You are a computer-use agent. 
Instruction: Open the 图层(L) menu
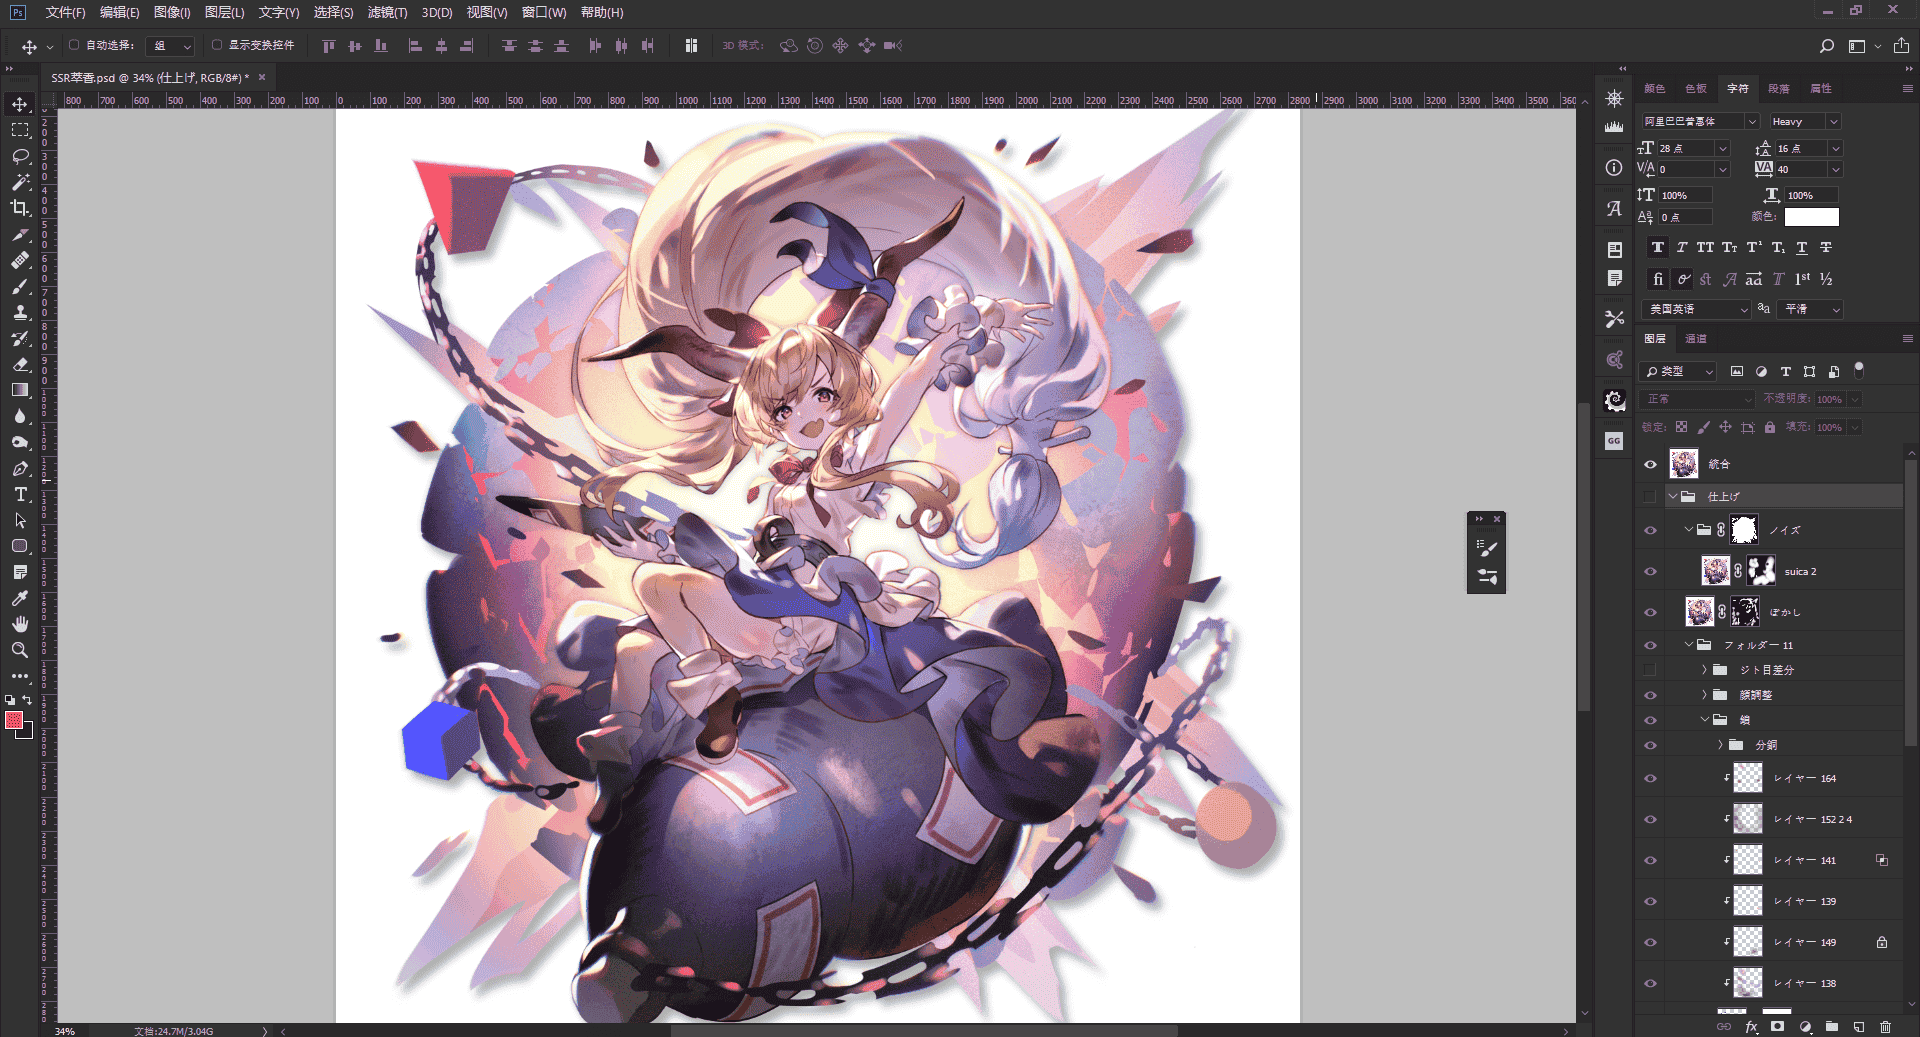point(224,12)
